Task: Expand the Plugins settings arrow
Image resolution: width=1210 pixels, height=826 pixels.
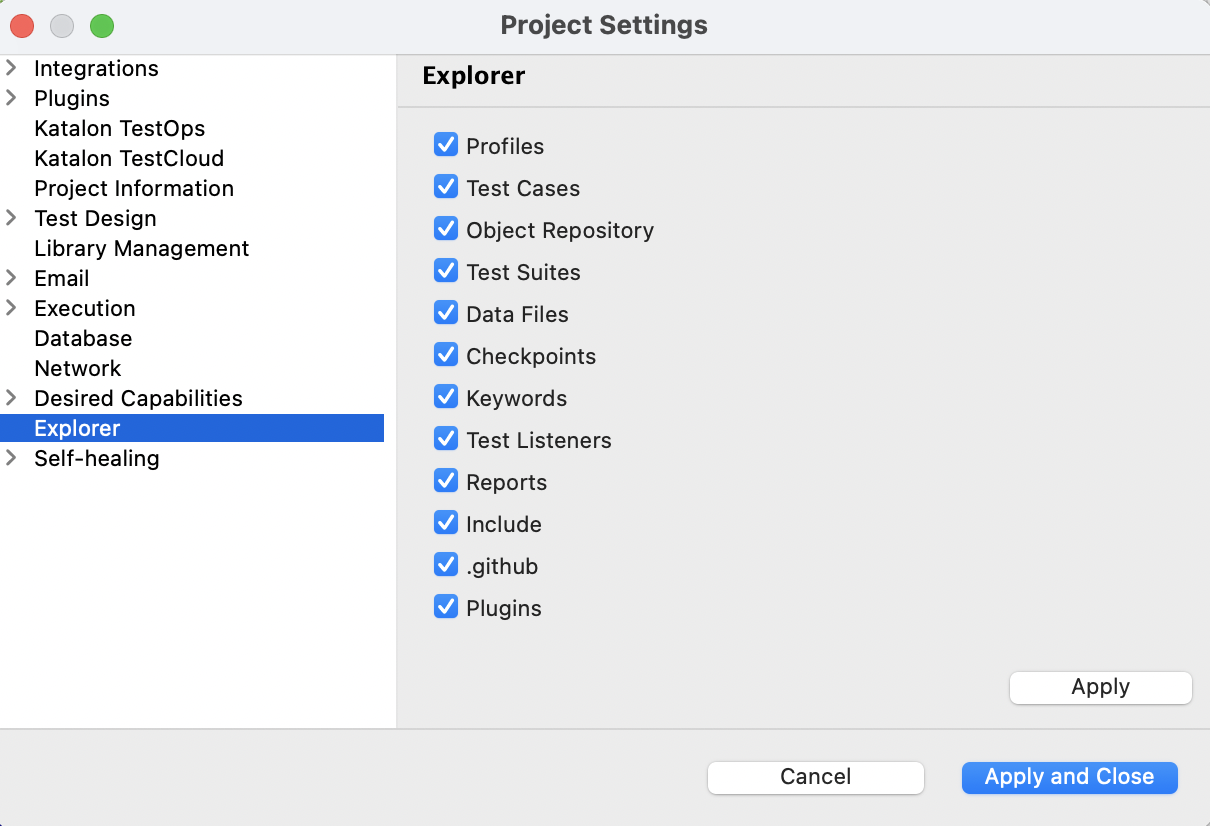Action: coord(12,98)
